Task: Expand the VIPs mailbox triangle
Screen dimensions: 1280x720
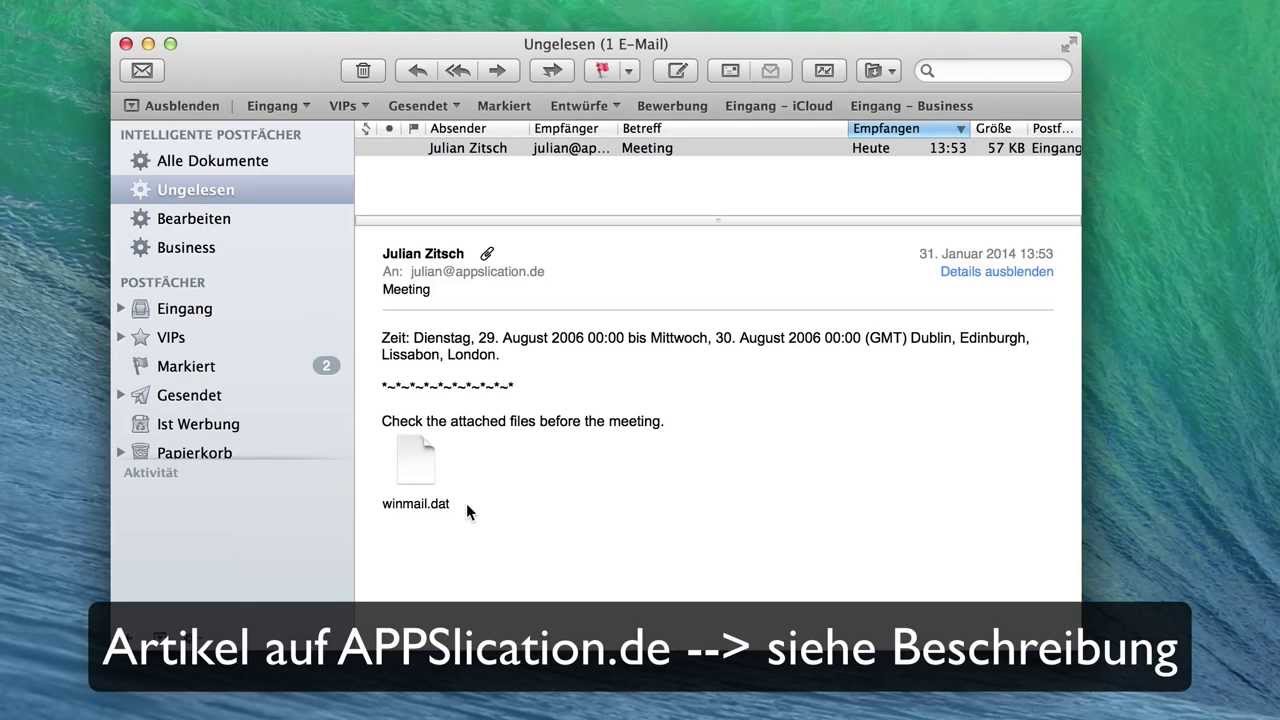Action: [121, 337]
